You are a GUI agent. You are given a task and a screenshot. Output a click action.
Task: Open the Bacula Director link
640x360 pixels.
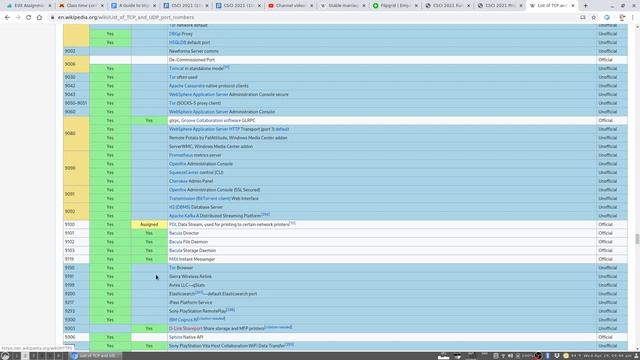(176, 233)
